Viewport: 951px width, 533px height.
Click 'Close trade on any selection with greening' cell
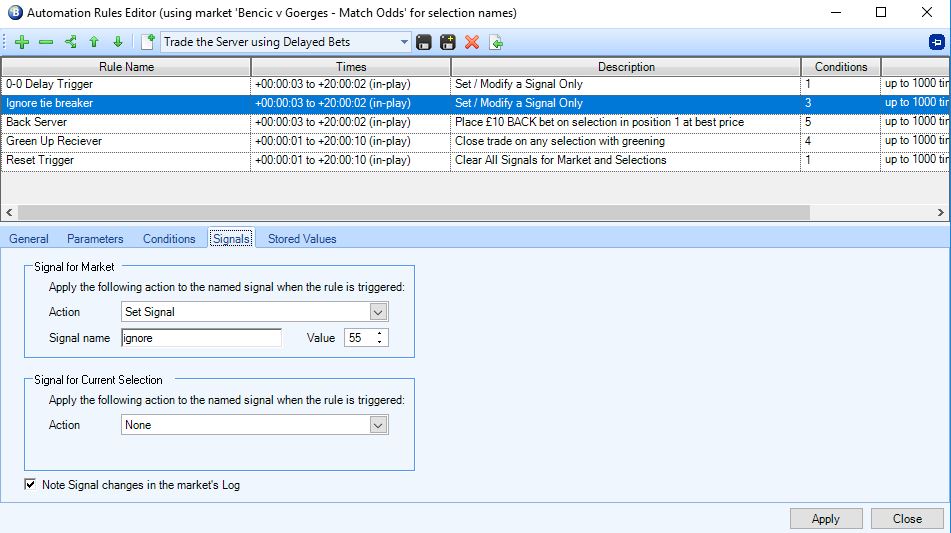point(626,141)
